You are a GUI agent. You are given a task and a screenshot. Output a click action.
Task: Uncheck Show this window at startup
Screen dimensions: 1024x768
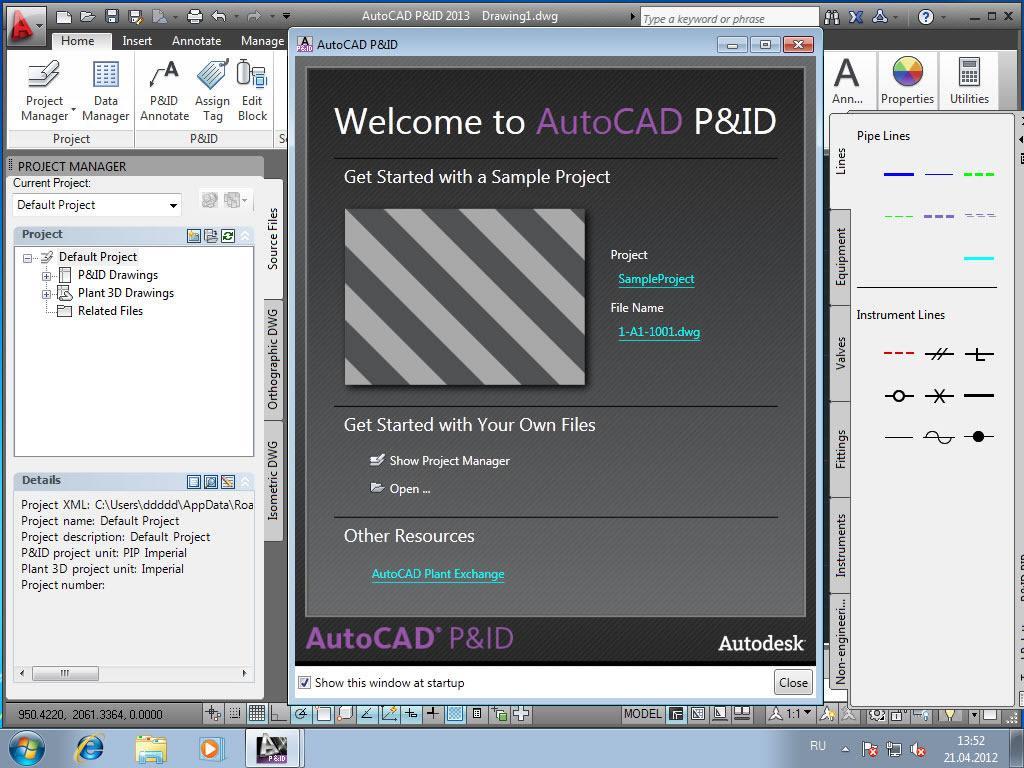coord(304,682)
